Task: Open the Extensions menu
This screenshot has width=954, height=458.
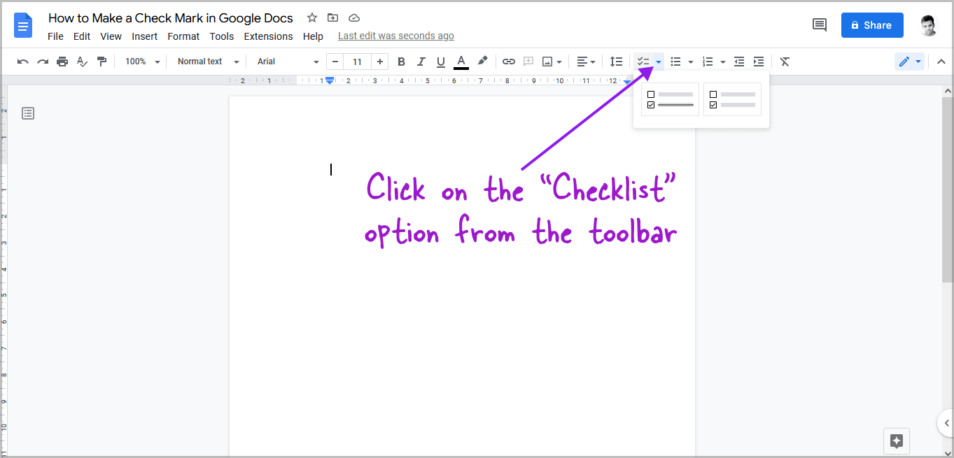Action: tap(268, 36)
